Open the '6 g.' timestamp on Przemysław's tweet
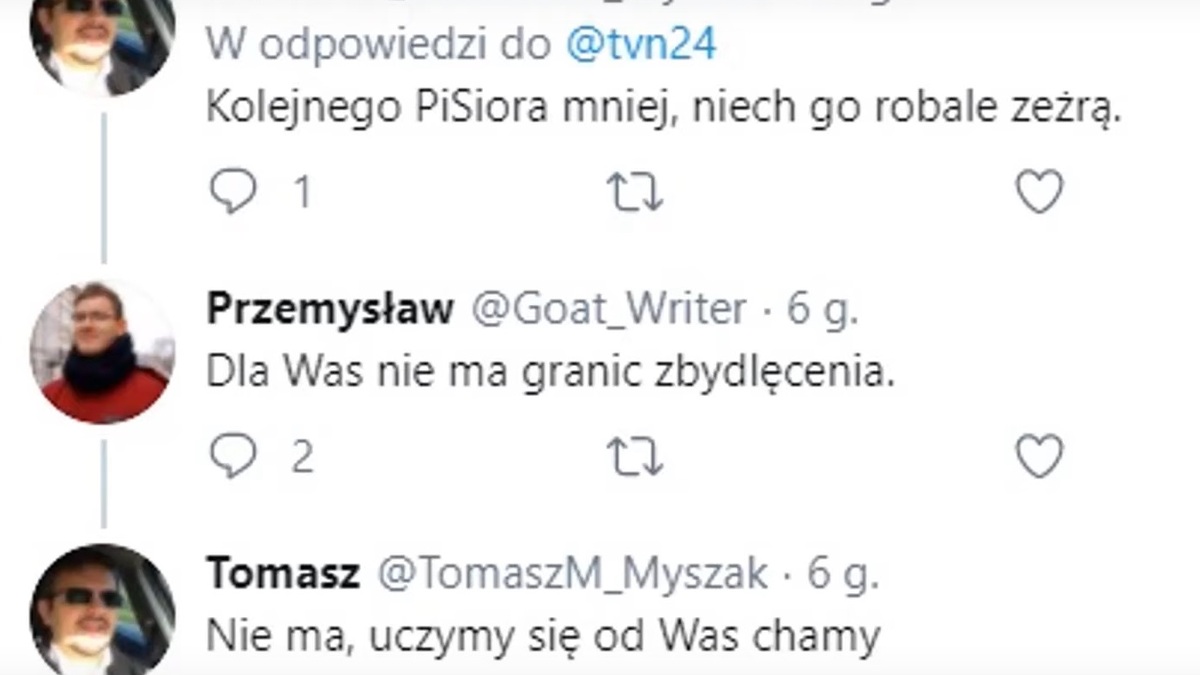 click(x=823, y=310)
